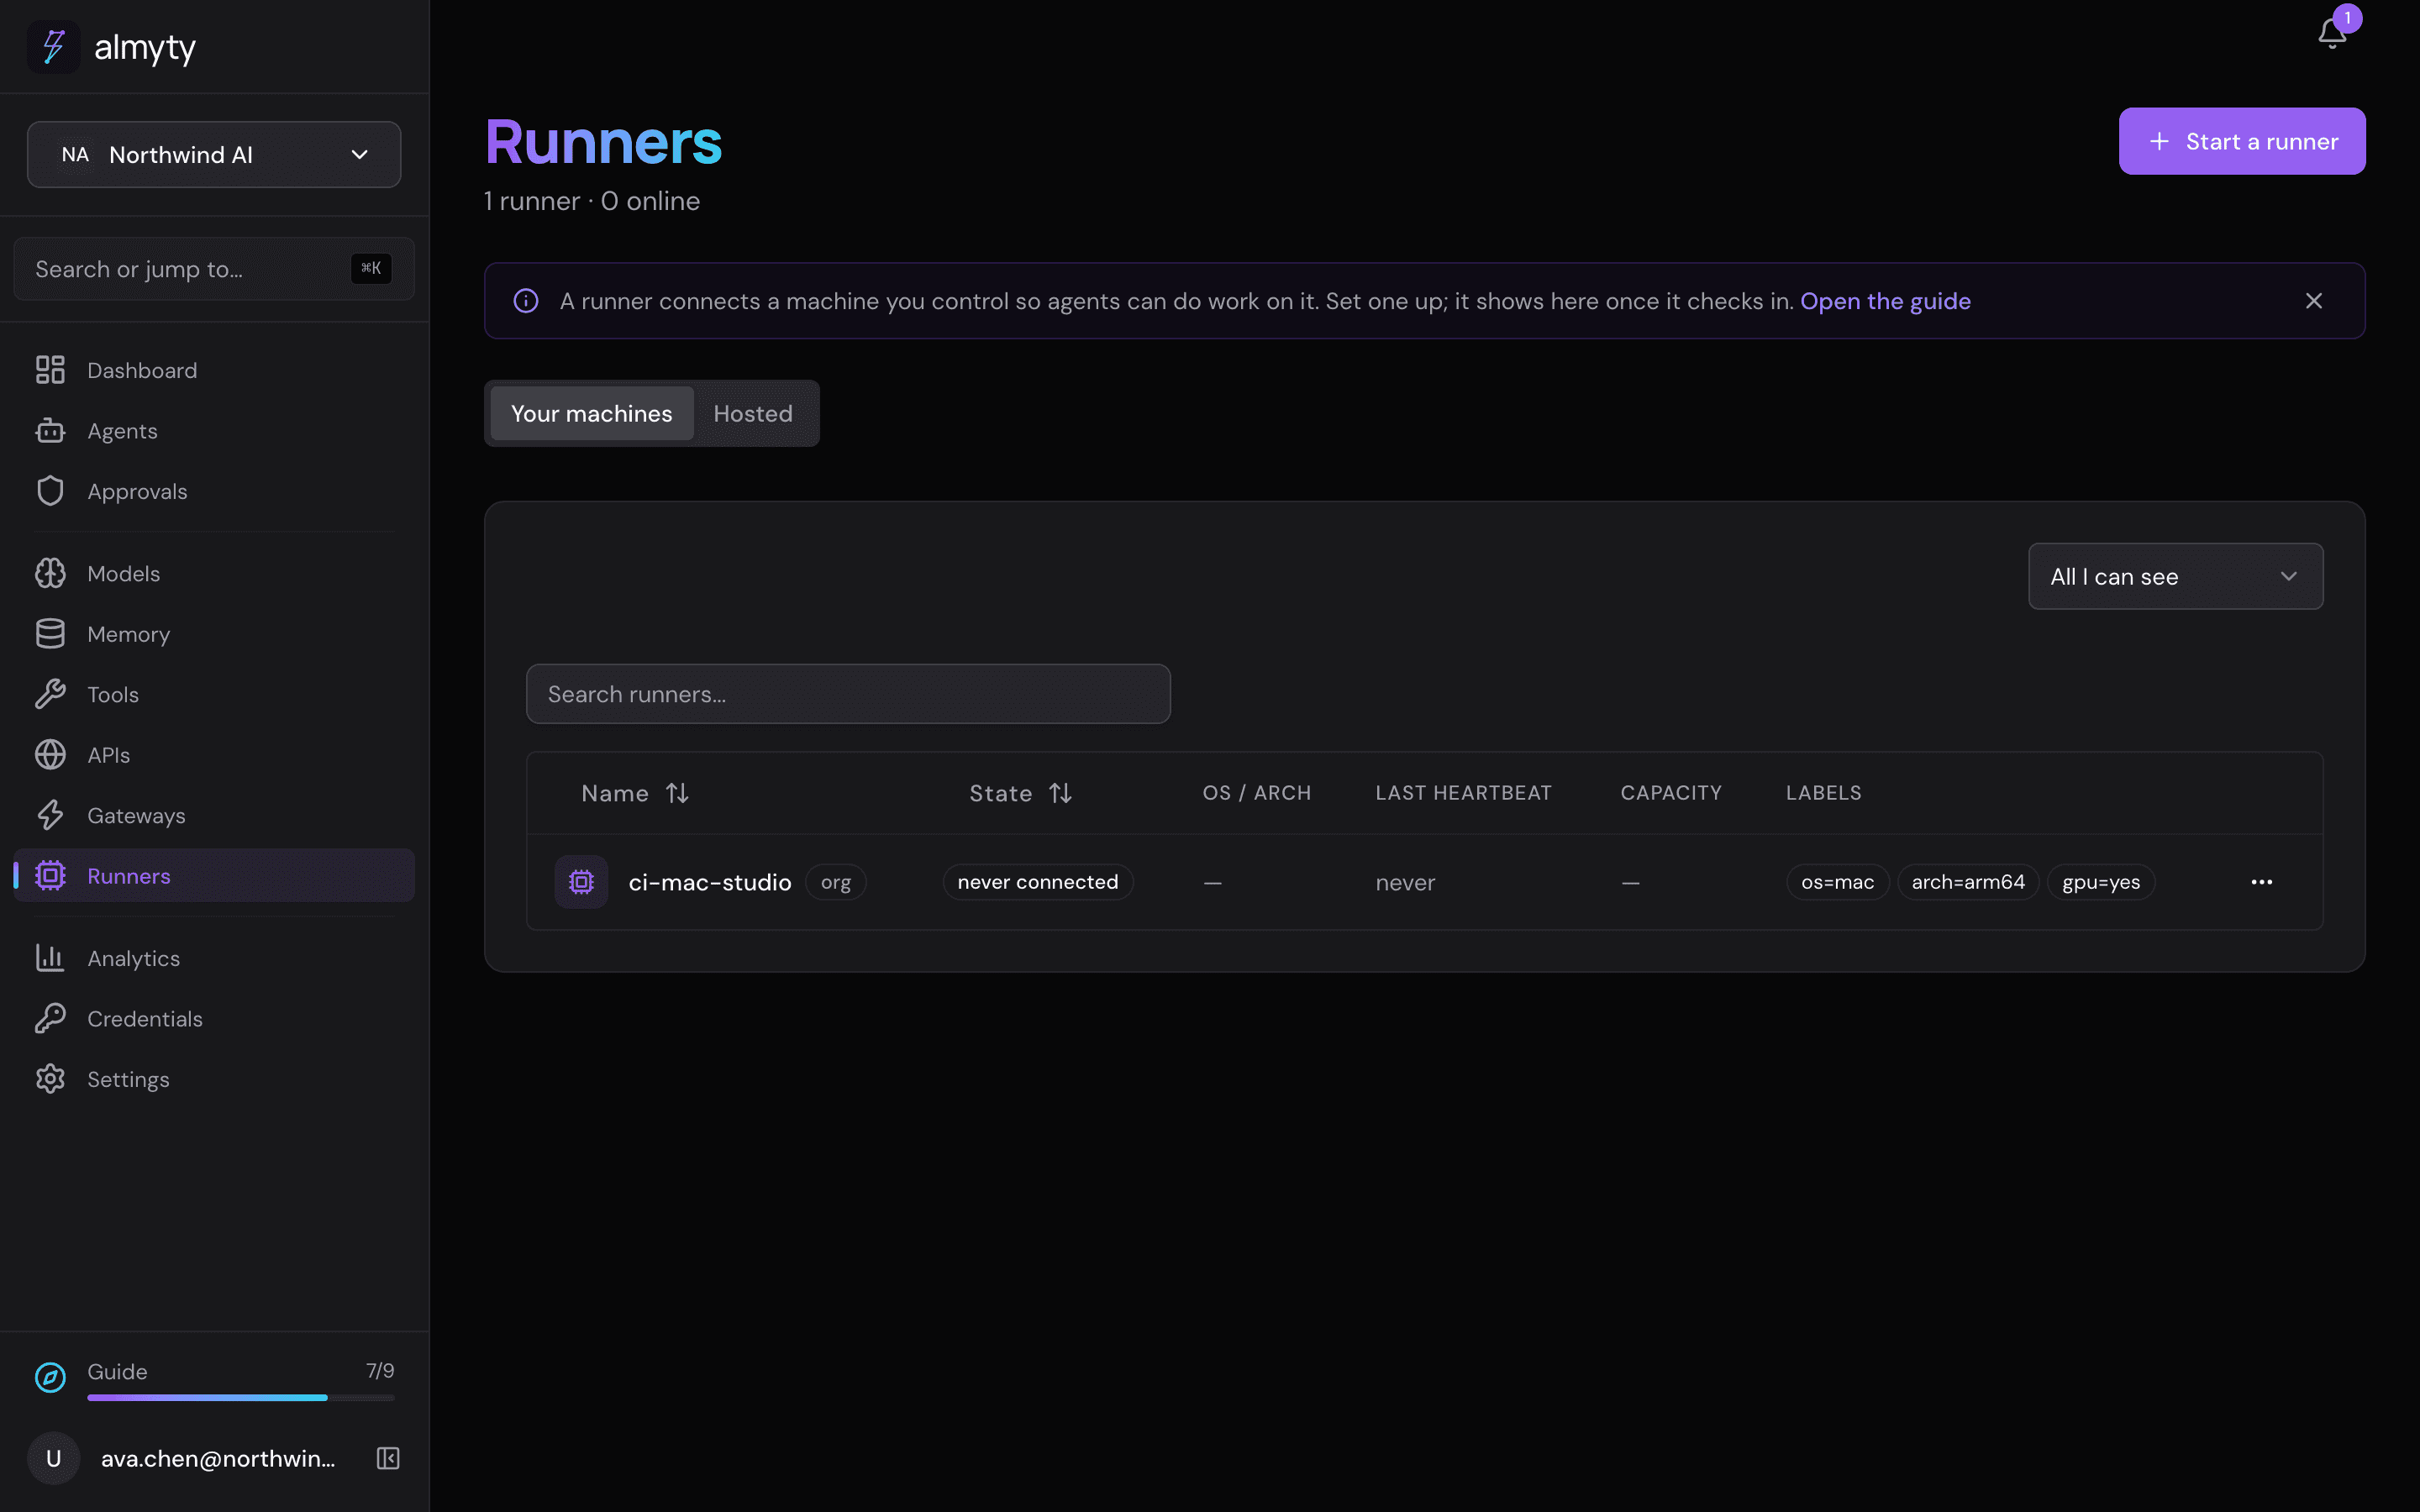Switch to the Your machines tab
Screen dimensions: 2420x1512
point(592,413)
